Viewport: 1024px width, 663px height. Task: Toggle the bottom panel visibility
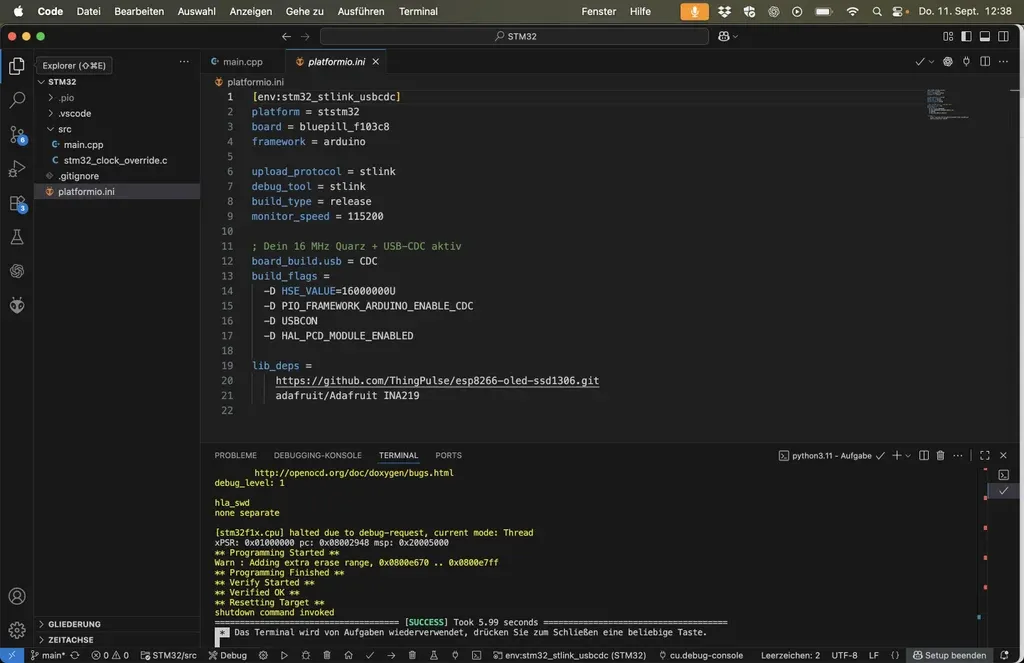pos(984,36)
